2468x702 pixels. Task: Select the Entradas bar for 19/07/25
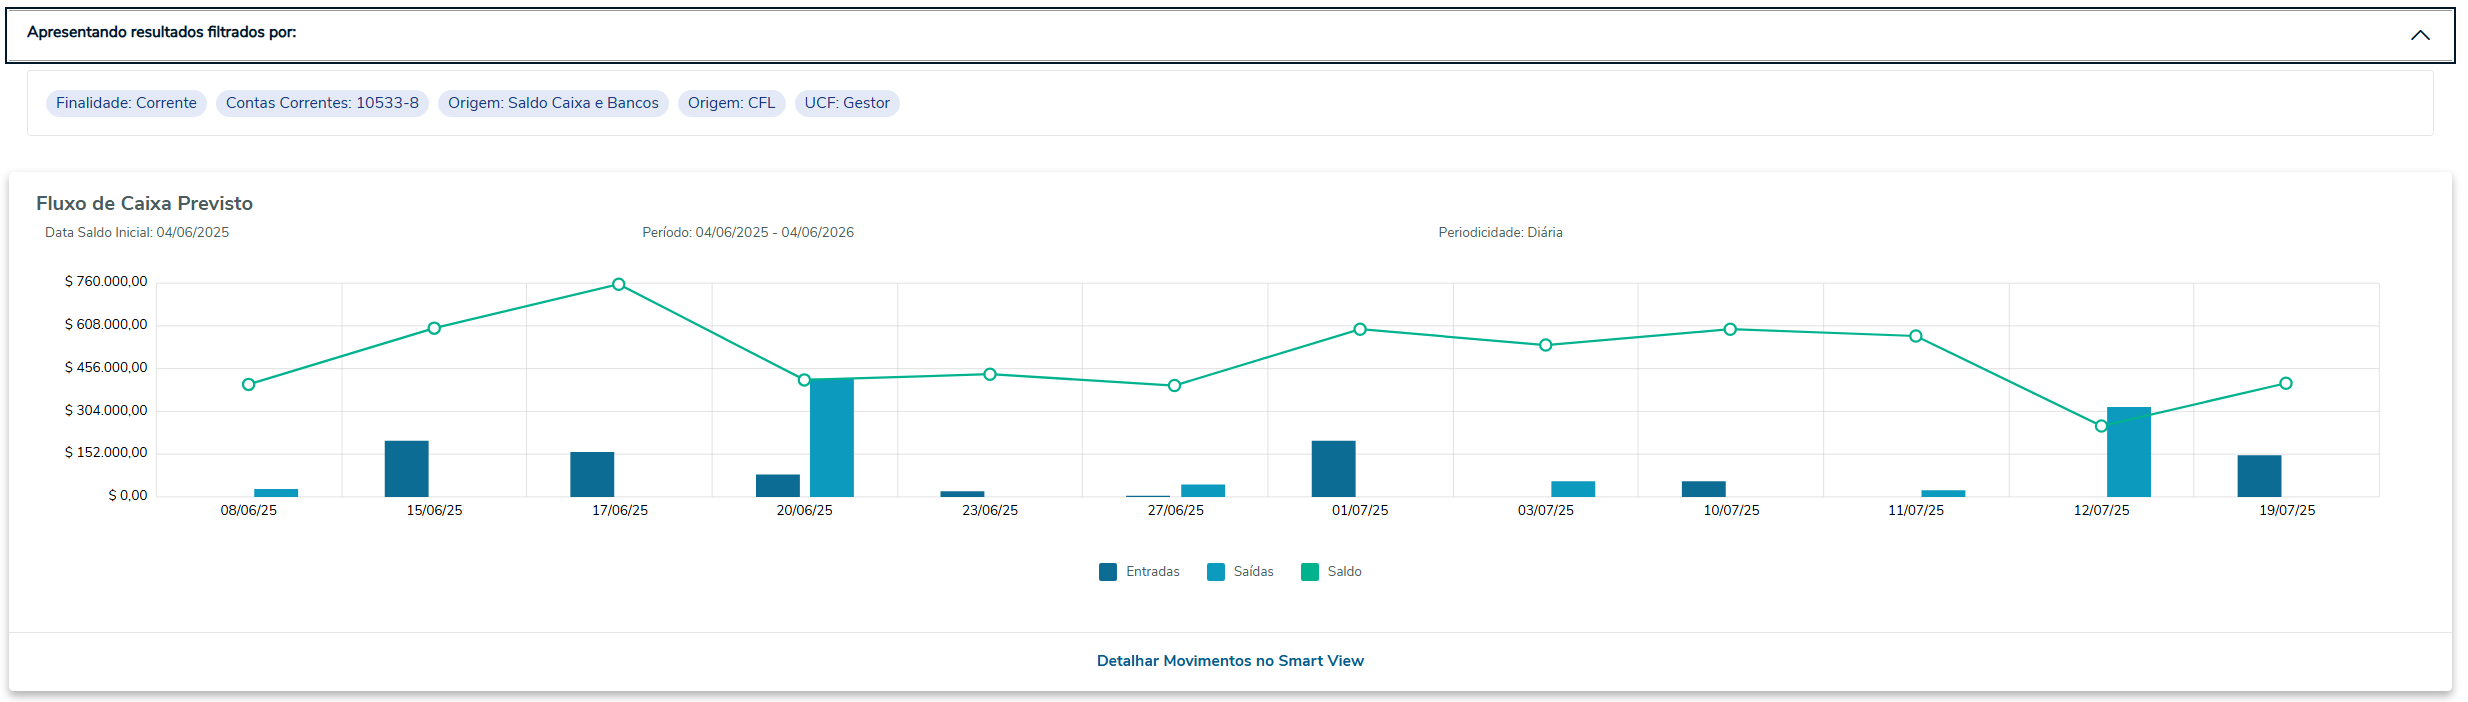click(x=2260, y=476)
